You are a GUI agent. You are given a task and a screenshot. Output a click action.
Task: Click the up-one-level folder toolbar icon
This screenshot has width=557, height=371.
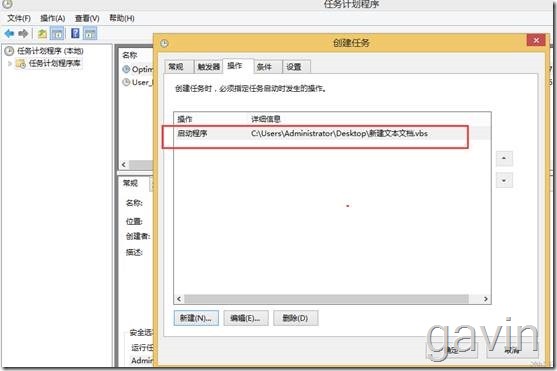point(43,34)
